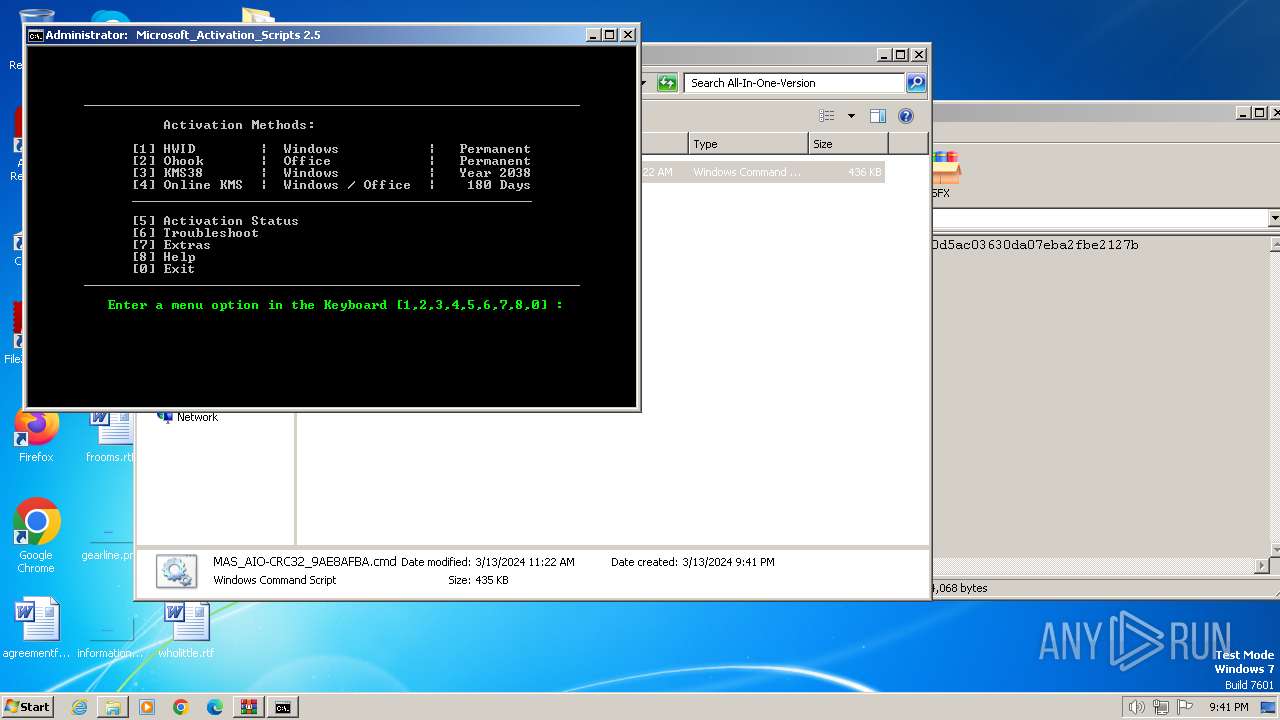Click the network tray icon
Image resolution: width=1280 pixels, height=720 pixels.
[x=1161, y=707]
